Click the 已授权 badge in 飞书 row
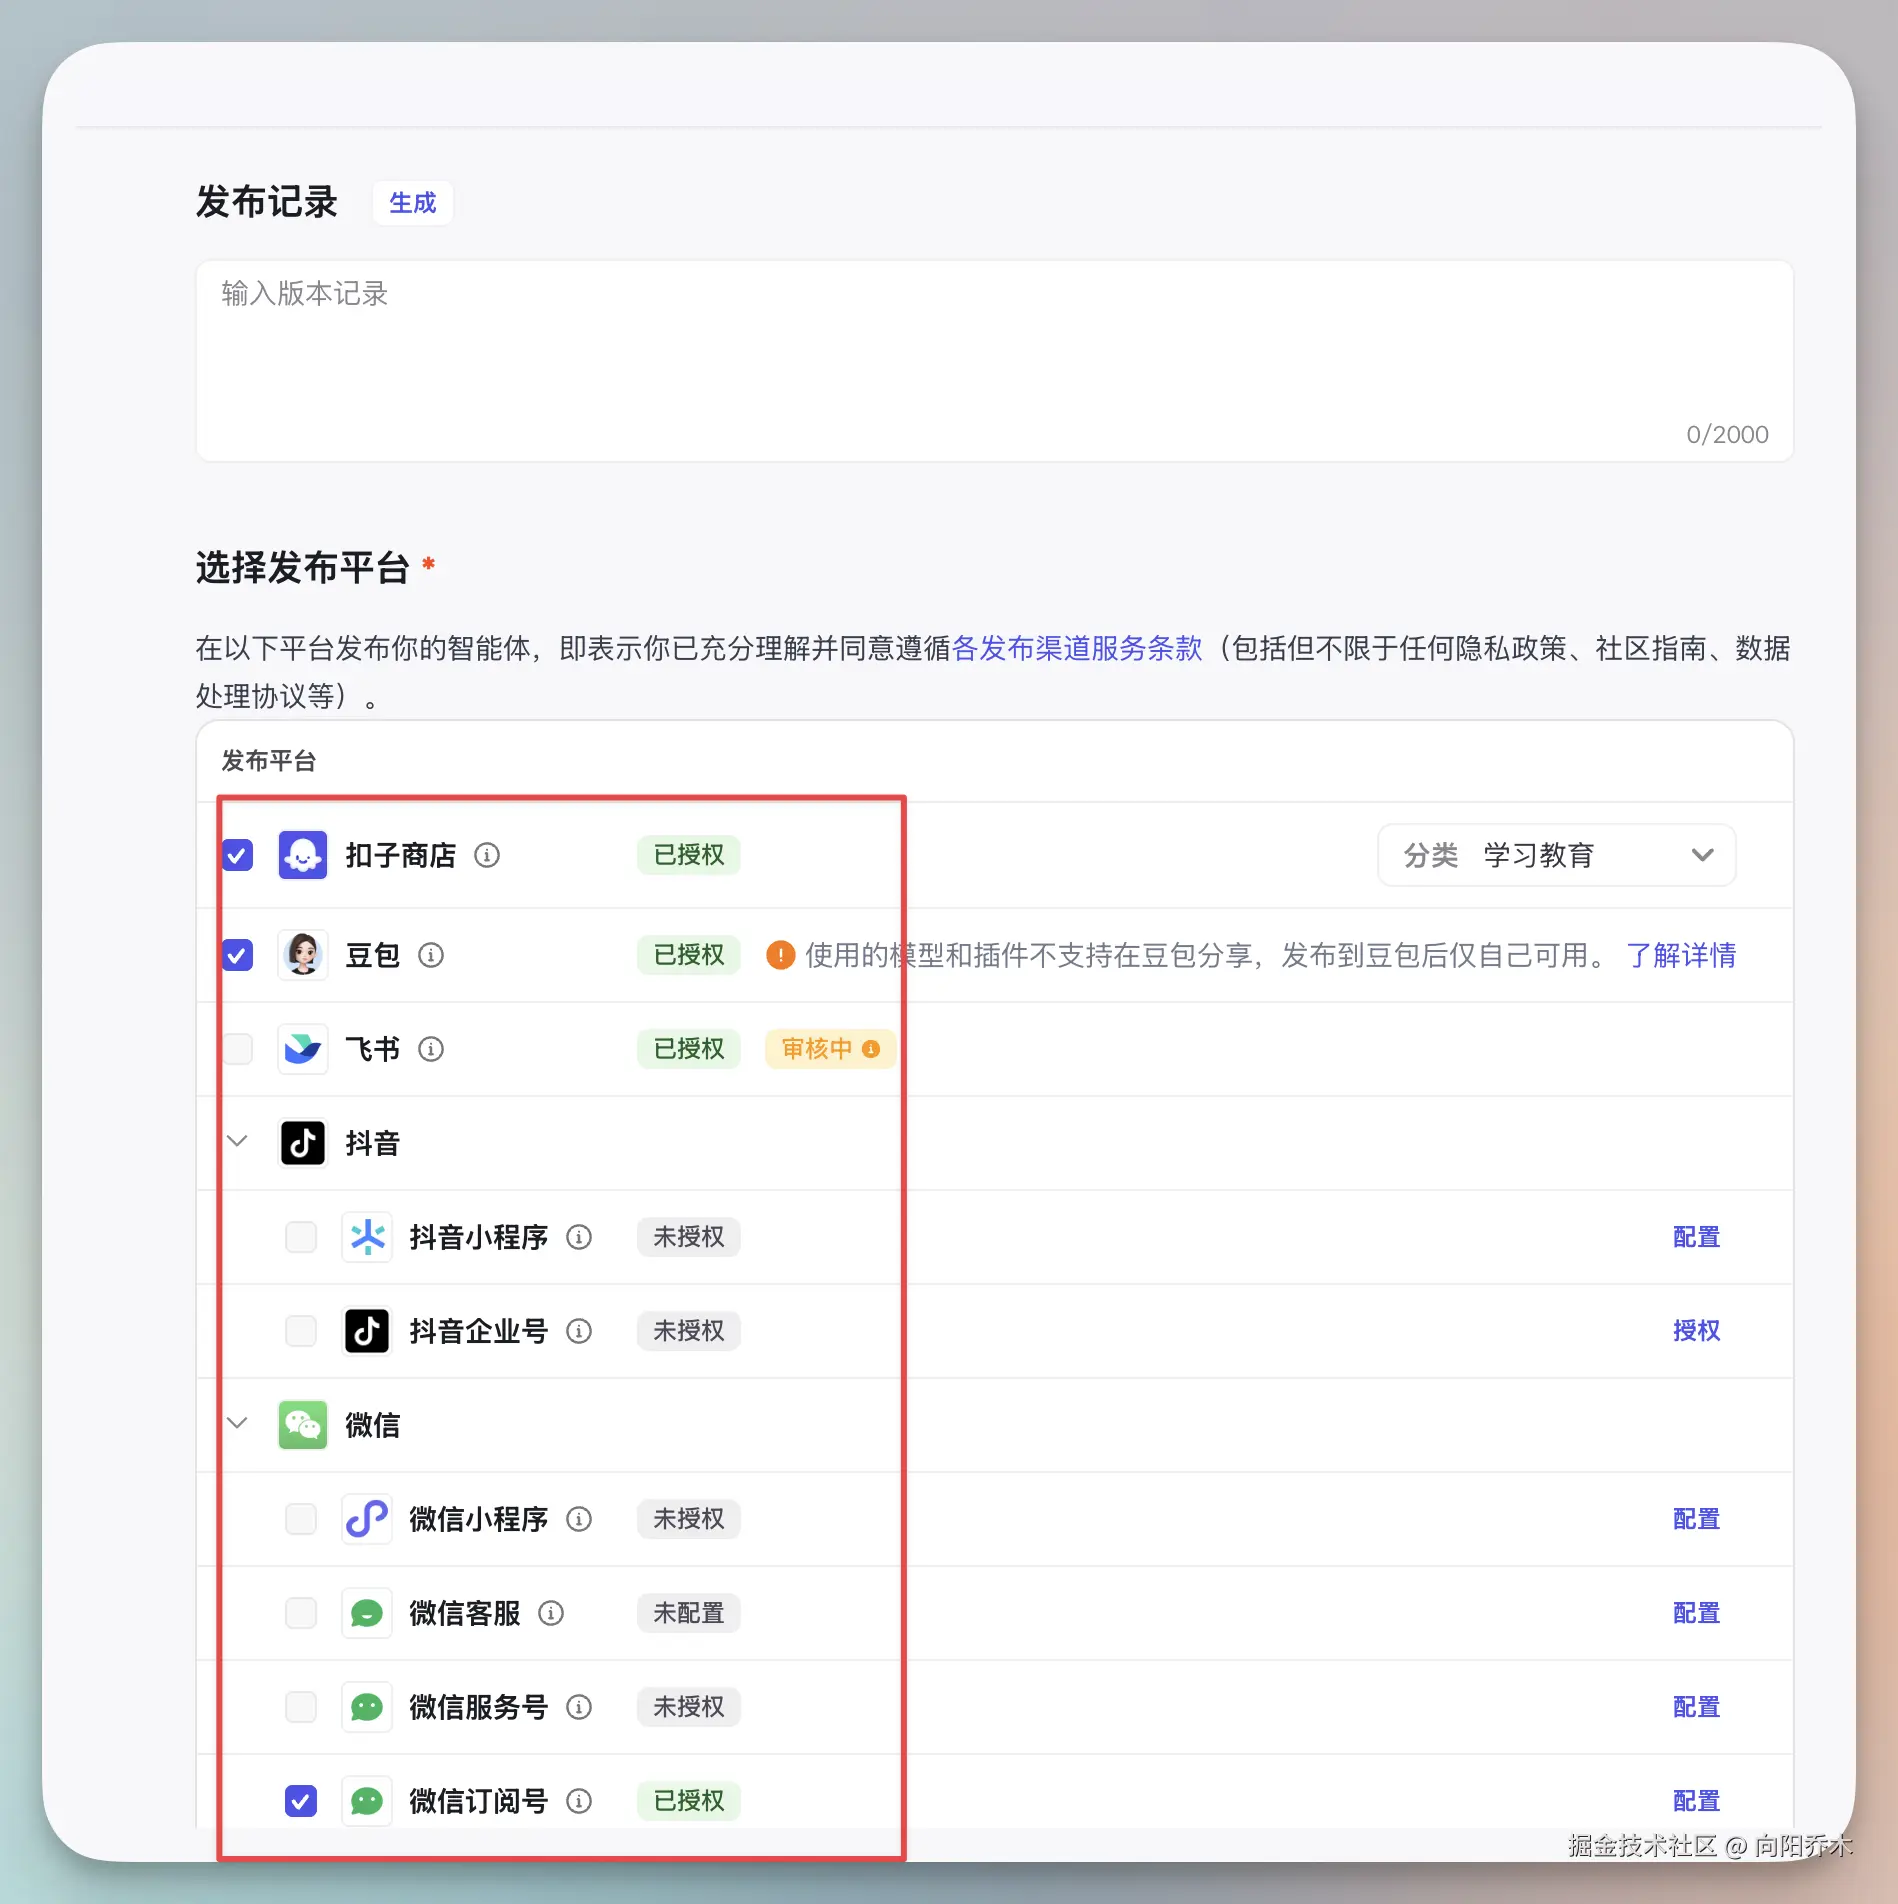1898x1904 pixels. tap(689, 1049)
